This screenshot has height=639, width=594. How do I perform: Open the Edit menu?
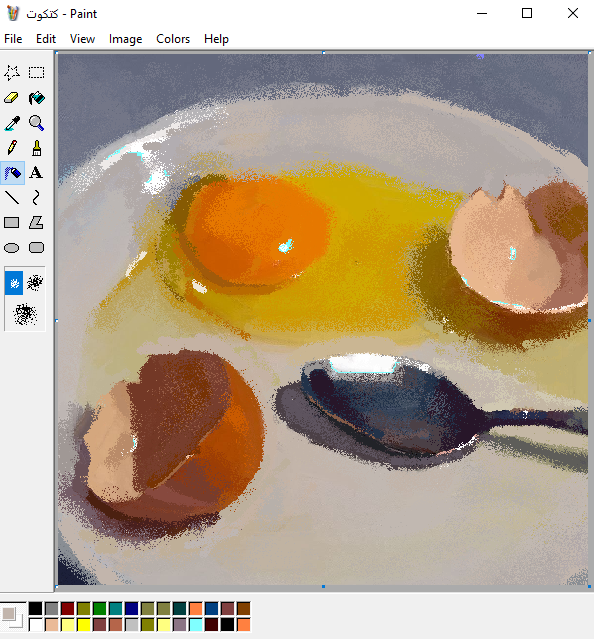click(x=46, y=39)
